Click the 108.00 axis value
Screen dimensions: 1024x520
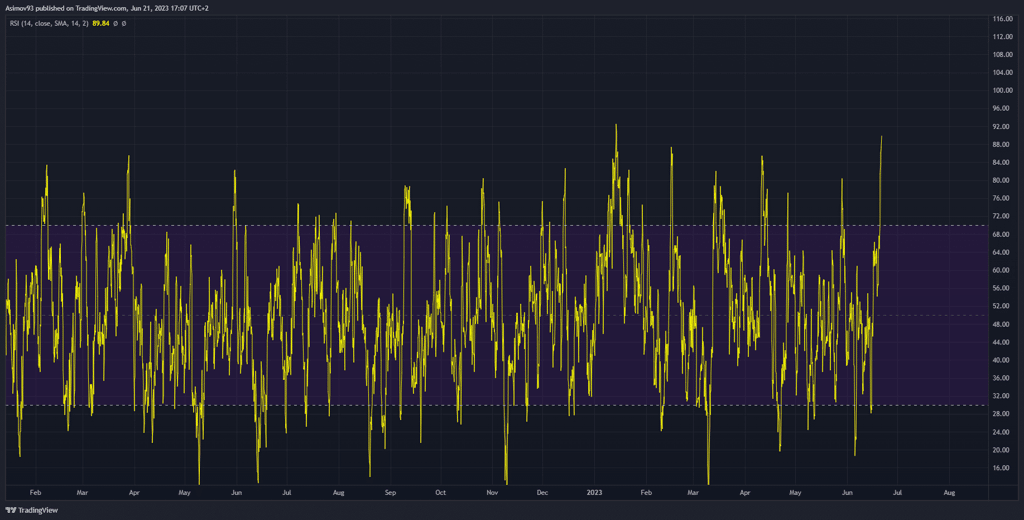pos(1002,55)
